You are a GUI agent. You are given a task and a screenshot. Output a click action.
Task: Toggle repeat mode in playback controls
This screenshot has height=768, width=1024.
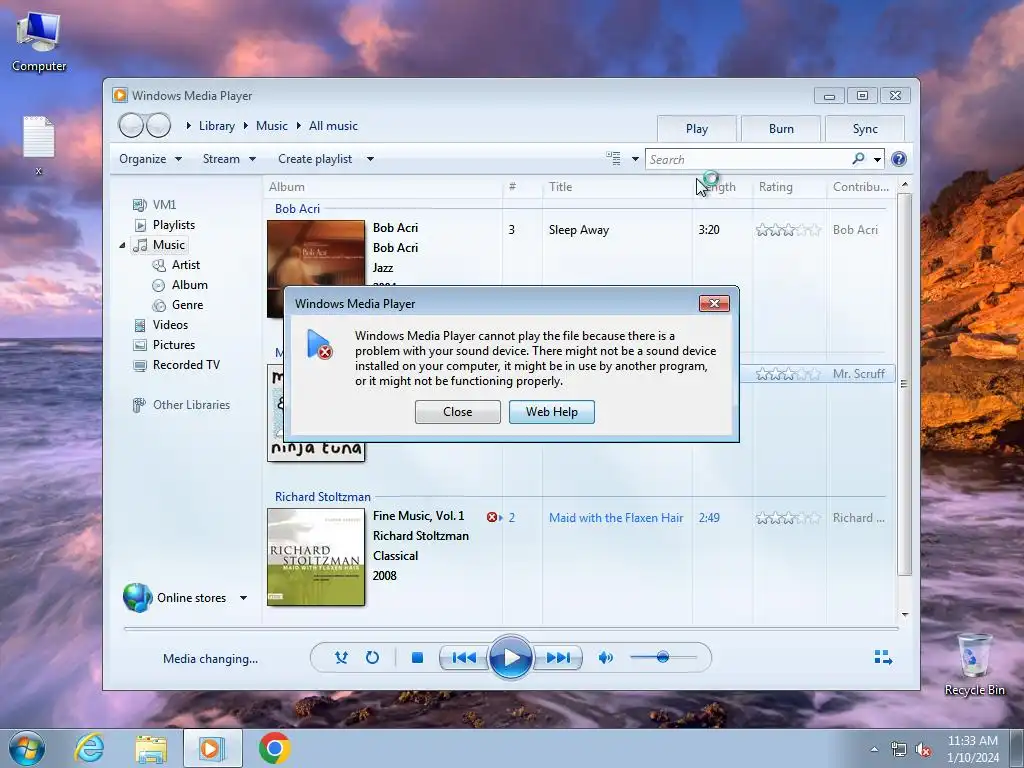pyautogui.click(x=372, y=658)
